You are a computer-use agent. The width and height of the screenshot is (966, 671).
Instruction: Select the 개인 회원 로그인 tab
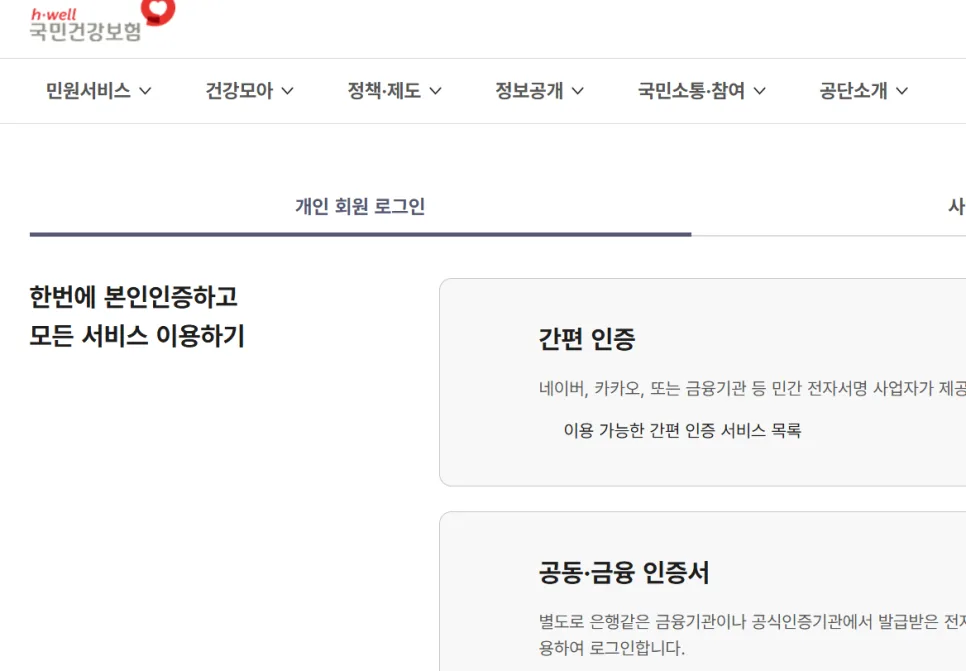360,206
